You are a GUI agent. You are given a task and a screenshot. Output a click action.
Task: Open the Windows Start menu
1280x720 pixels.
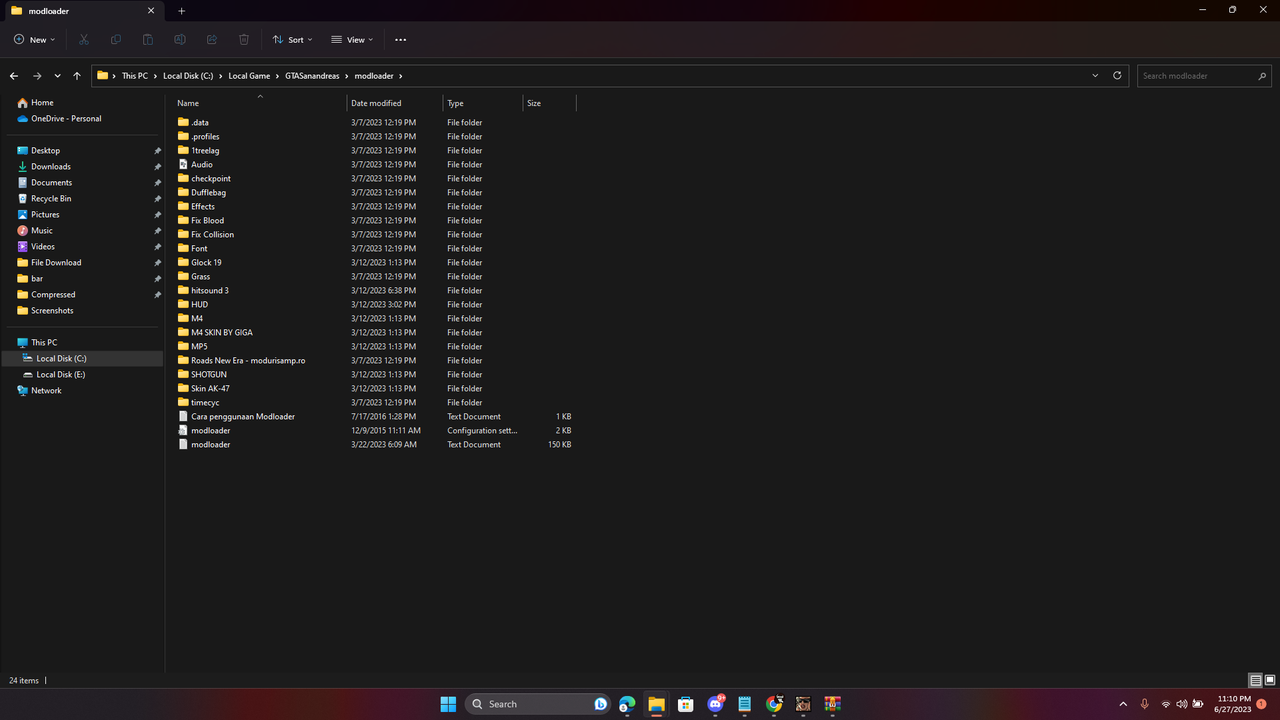click(x=448, y=704)
